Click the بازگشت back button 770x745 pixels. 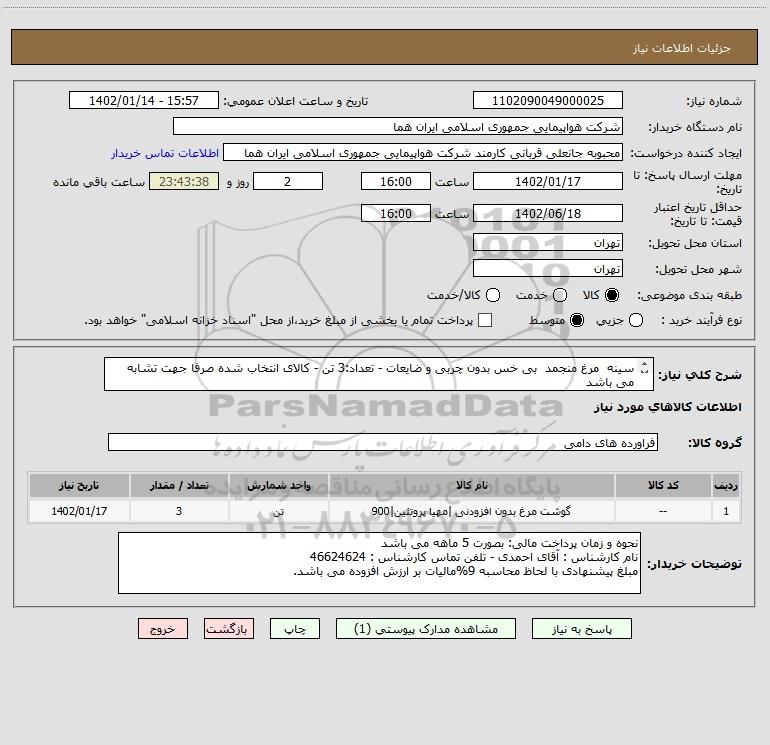coord(229,629)
